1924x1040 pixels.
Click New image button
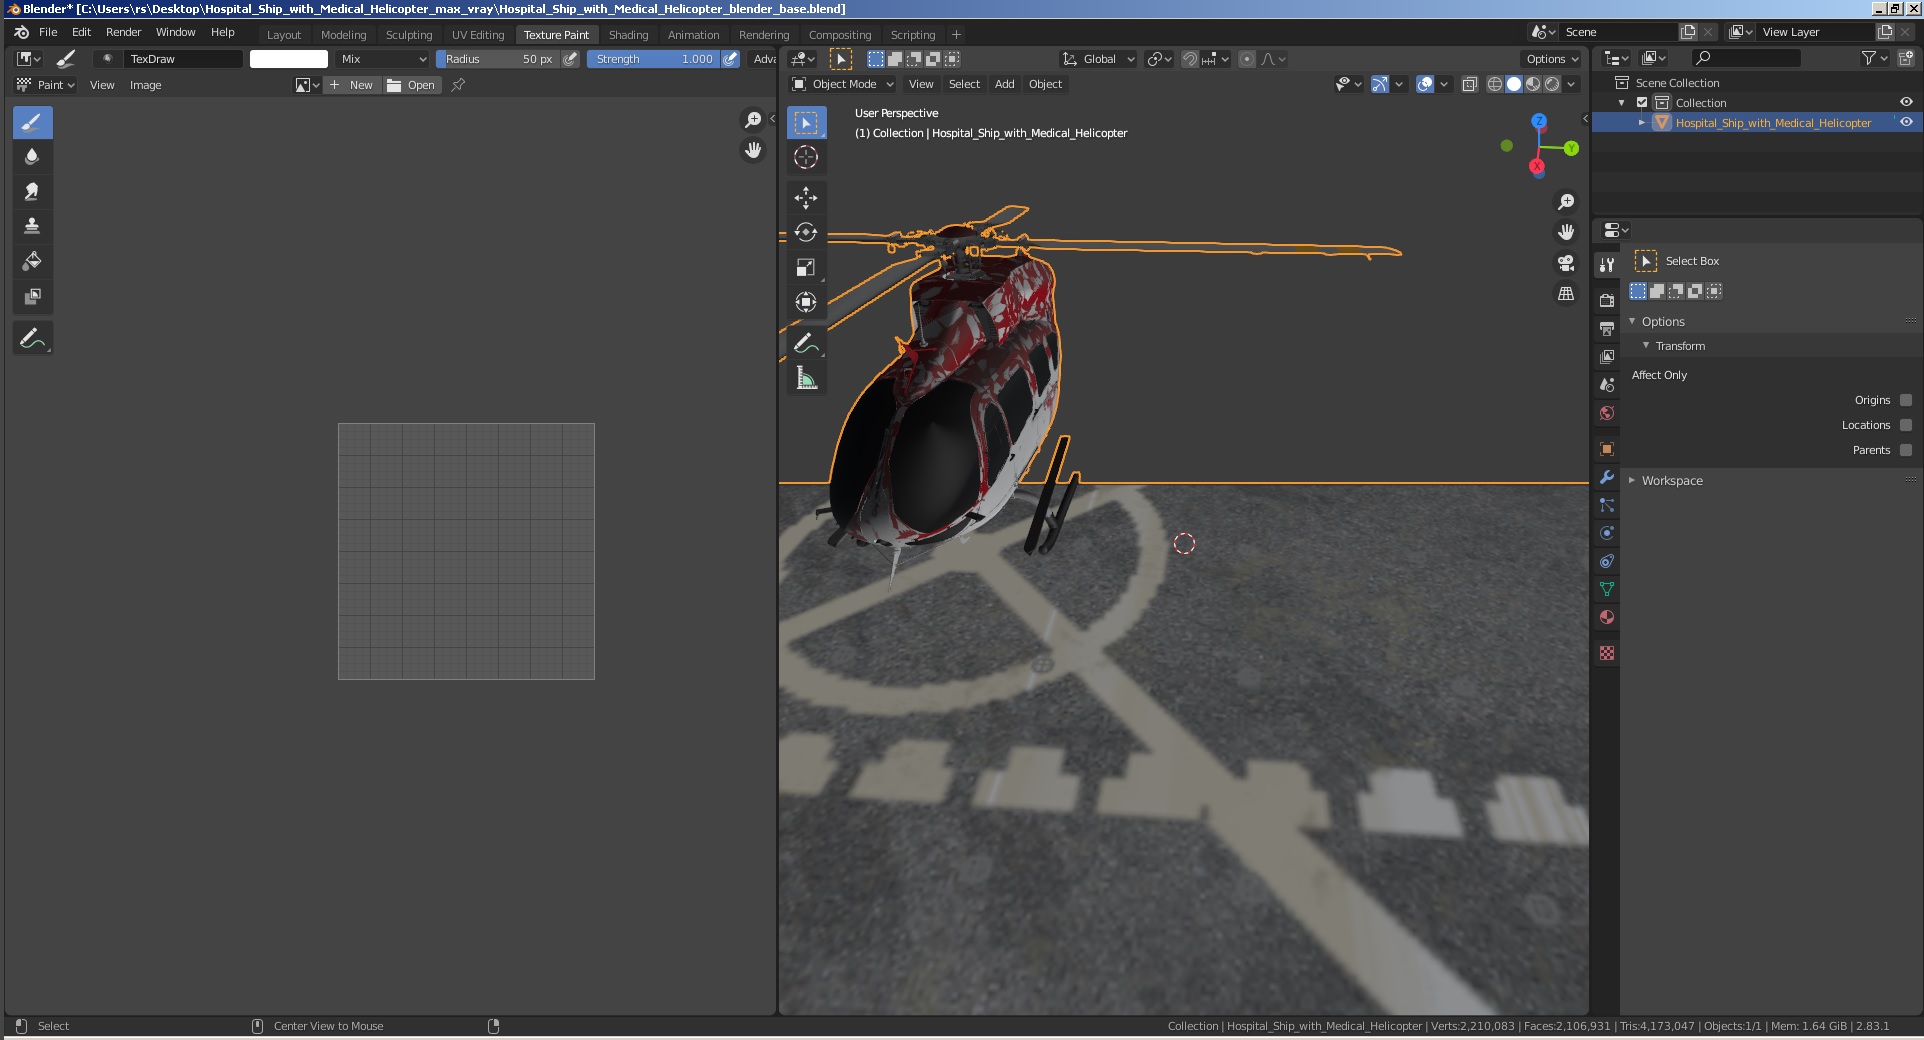point(352,85)
